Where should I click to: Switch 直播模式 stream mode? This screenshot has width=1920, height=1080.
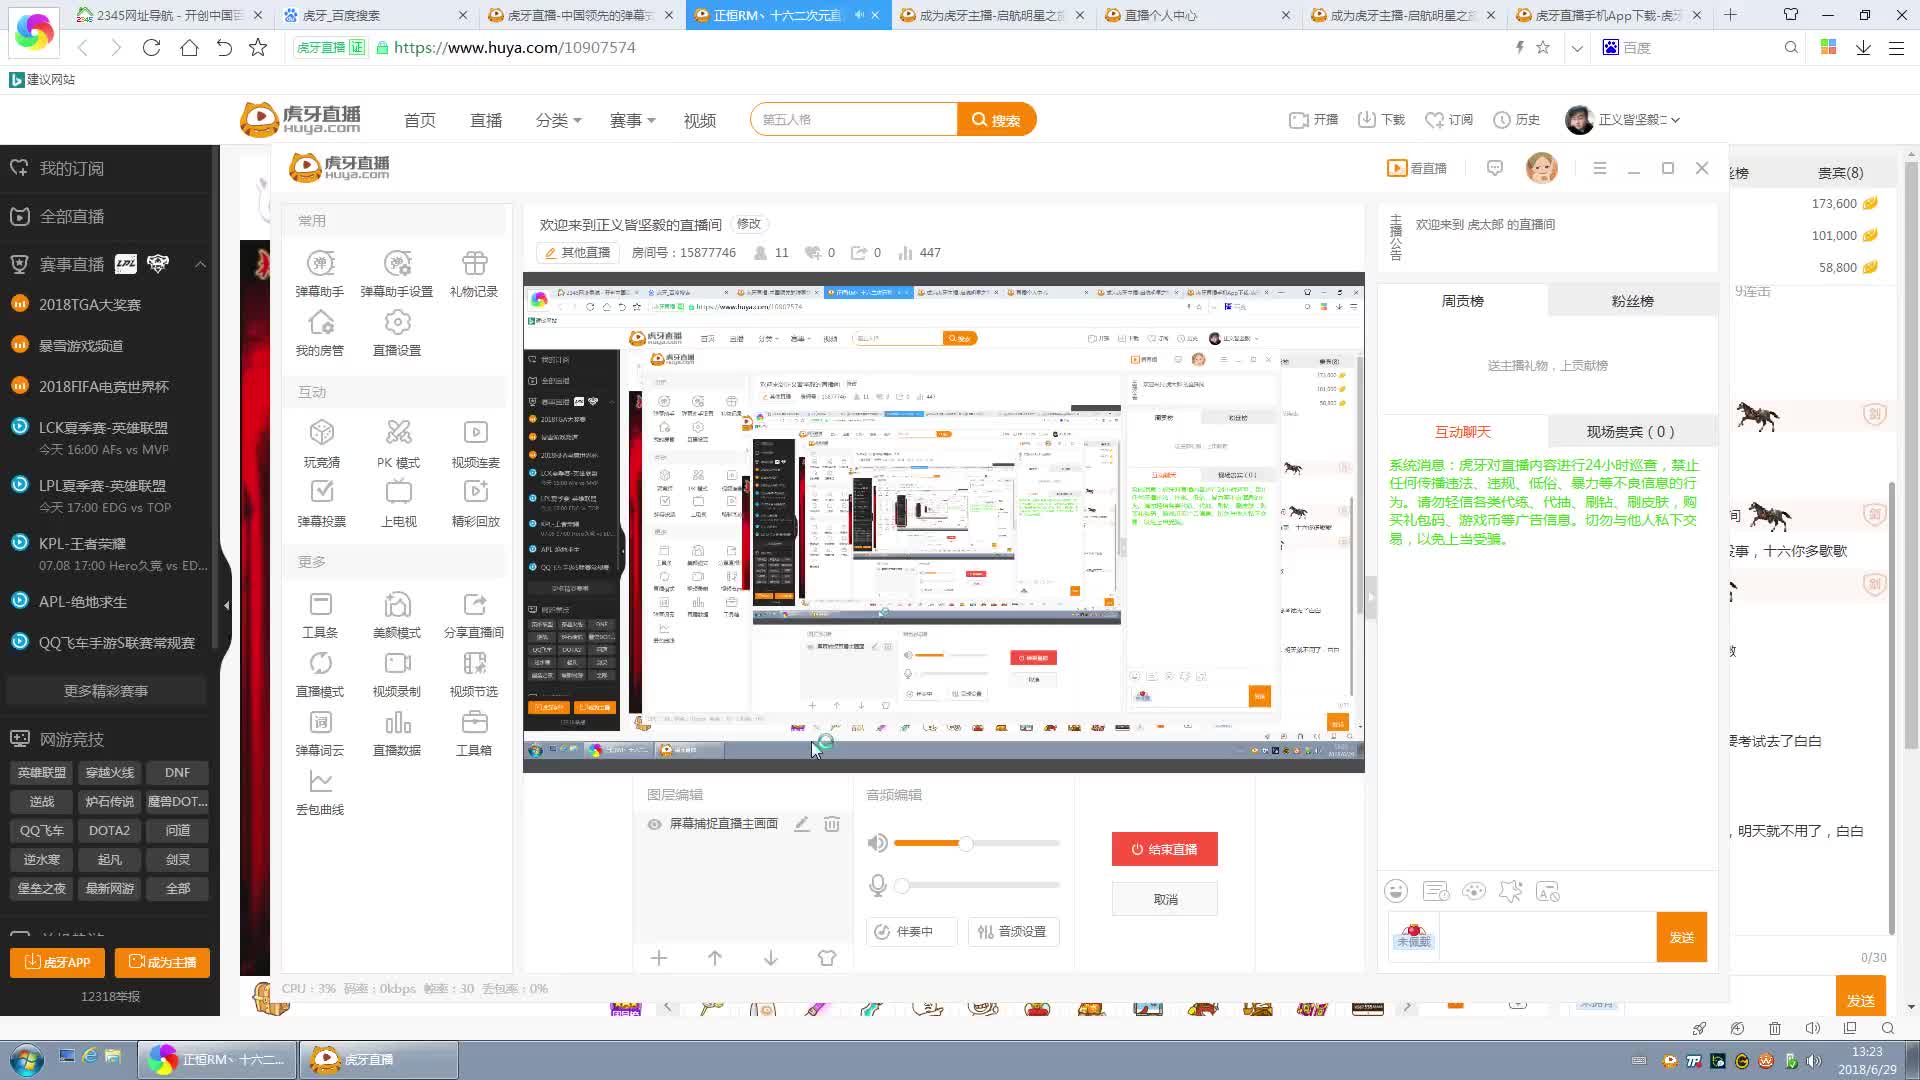pos(320,673)
